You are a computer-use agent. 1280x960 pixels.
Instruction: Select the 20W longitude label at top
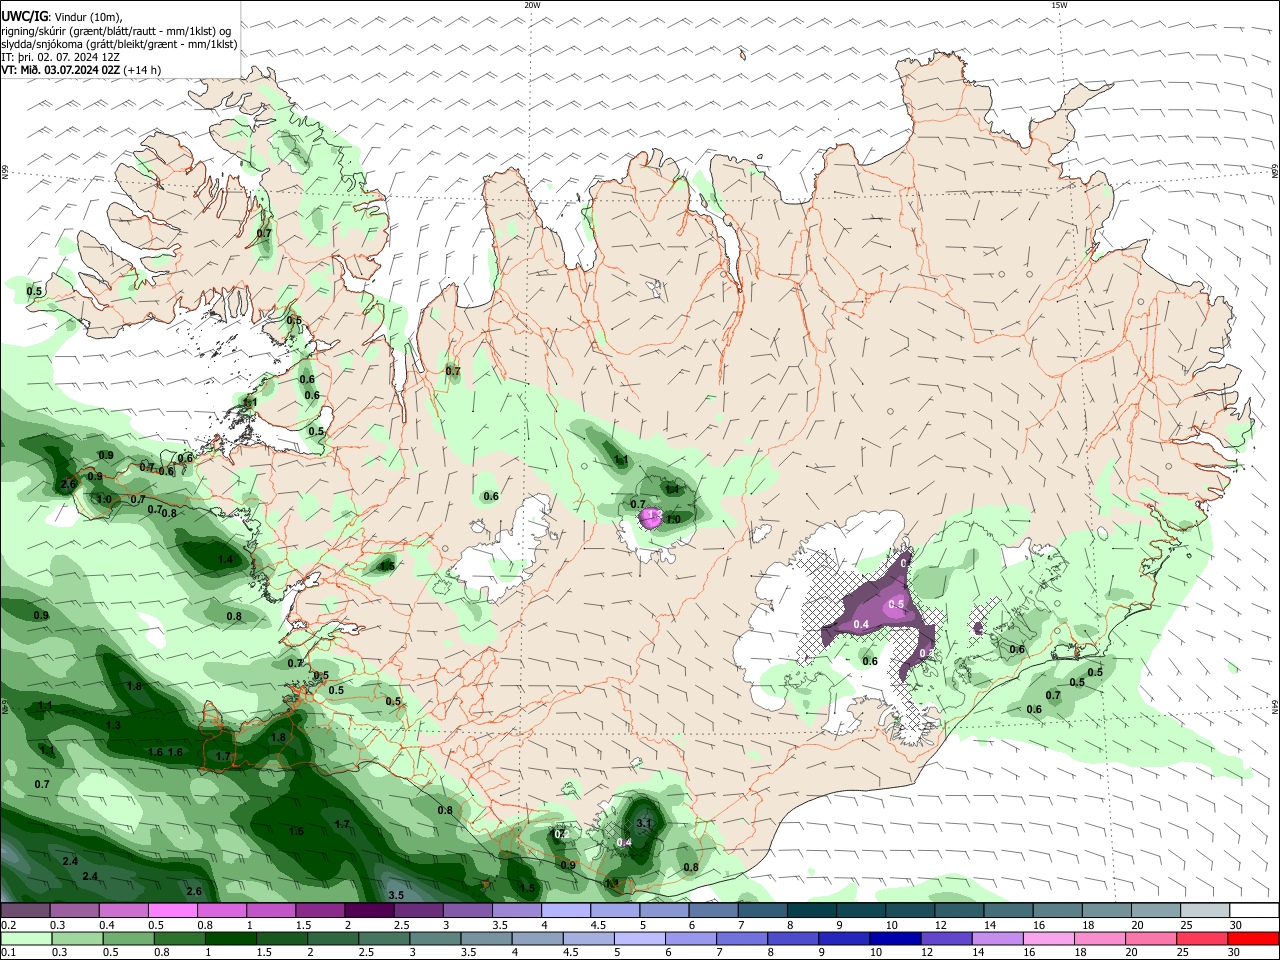532,5
